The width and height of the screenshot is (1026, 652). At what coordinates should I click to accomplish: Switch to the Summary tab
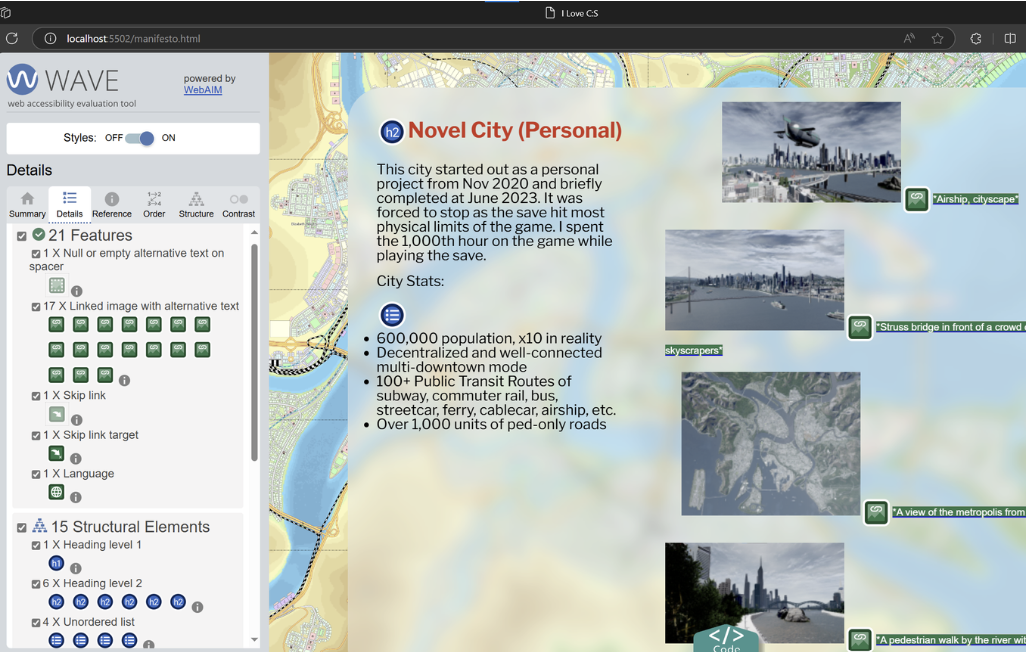coord(27,204)
